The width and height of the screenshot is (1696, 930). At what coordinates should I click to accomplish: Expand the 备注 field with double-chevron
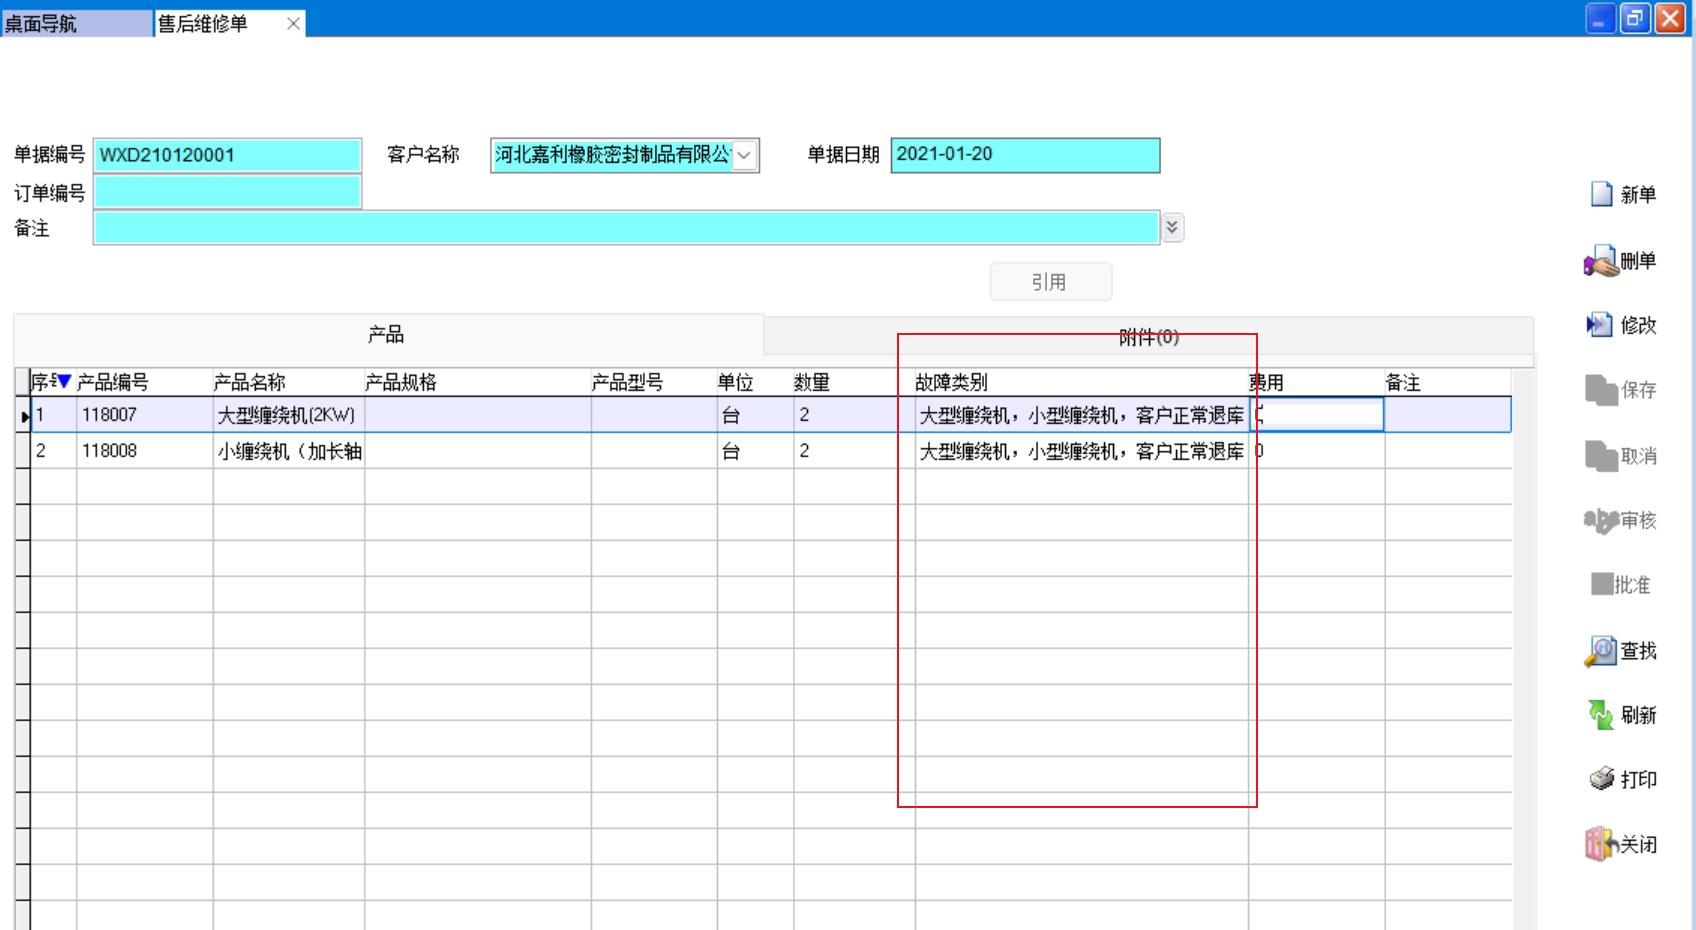(x=1172, y=228)
